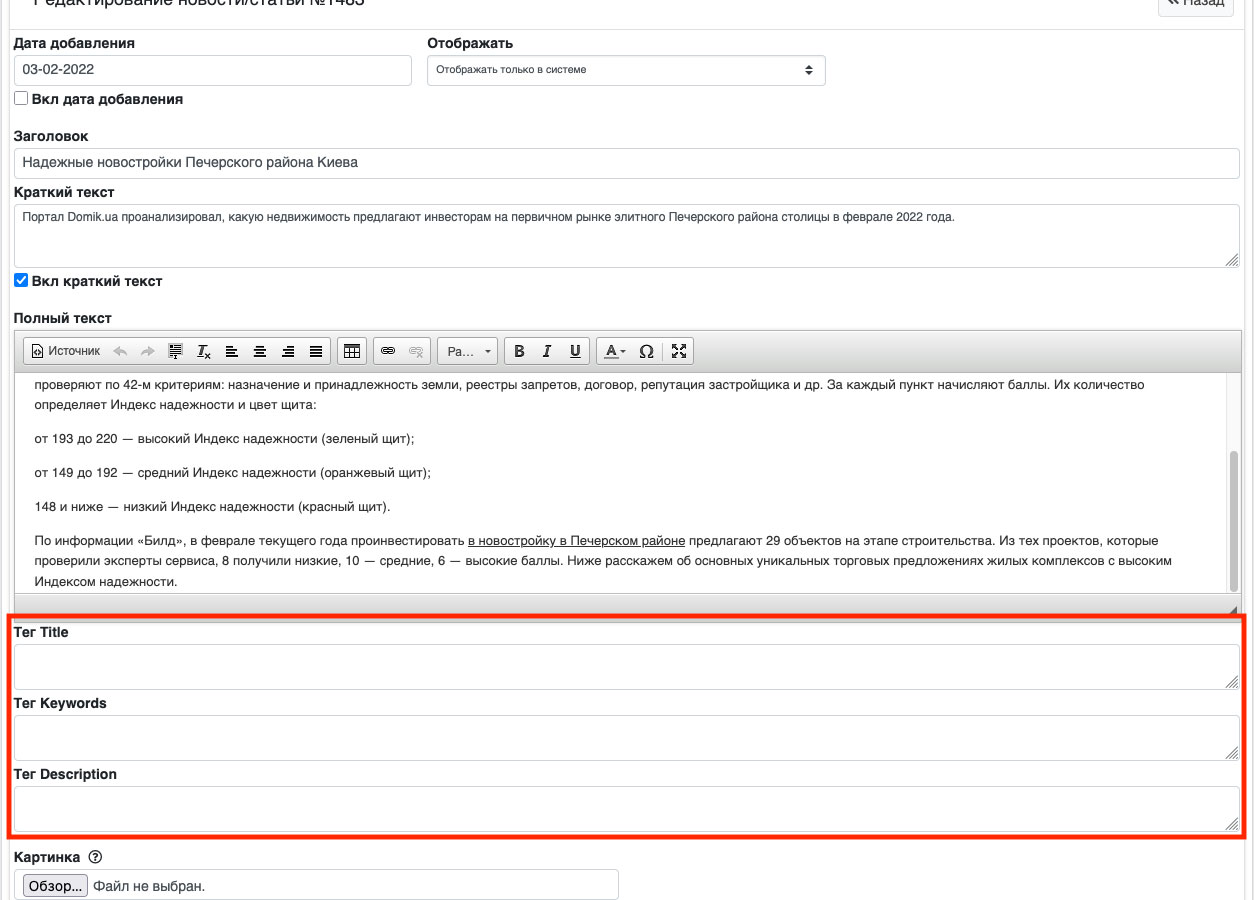The width and height of the screenshot is (1254, 900).
Task: Click the 'Обзор...' file browse button
Action: [x=55, y=886]
